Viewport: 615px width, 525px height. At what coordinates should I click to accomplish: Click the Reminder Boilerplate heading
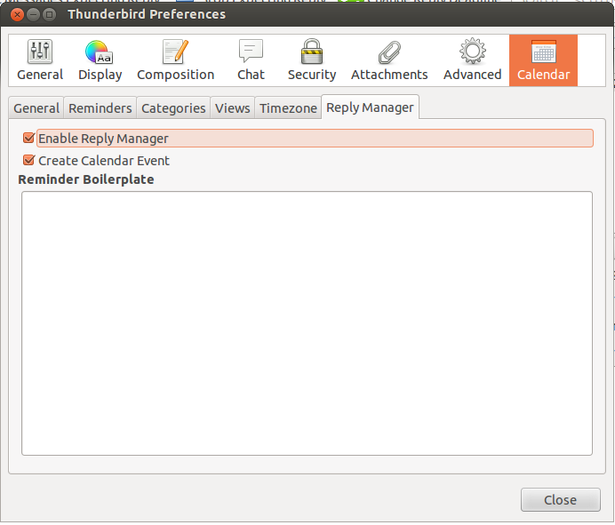click(86, 180)
